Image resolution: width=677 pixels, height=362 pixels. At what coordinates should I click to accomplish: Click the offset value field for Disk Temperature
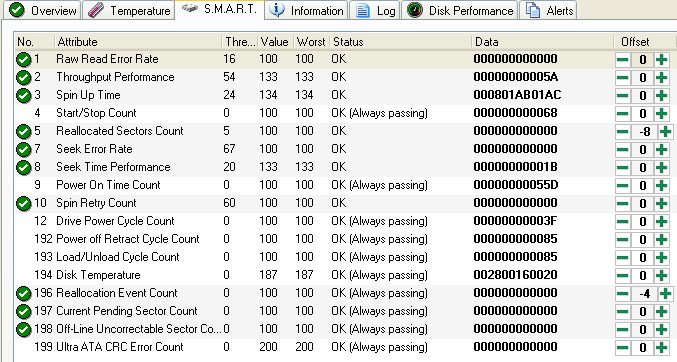tap(642, 276)
